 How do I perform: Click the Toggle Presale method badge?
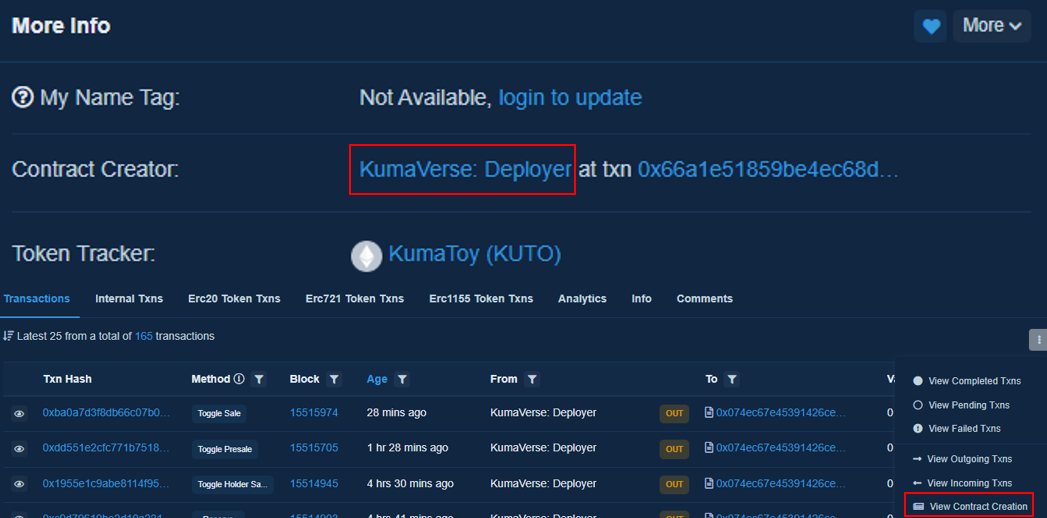coord(224,449)
